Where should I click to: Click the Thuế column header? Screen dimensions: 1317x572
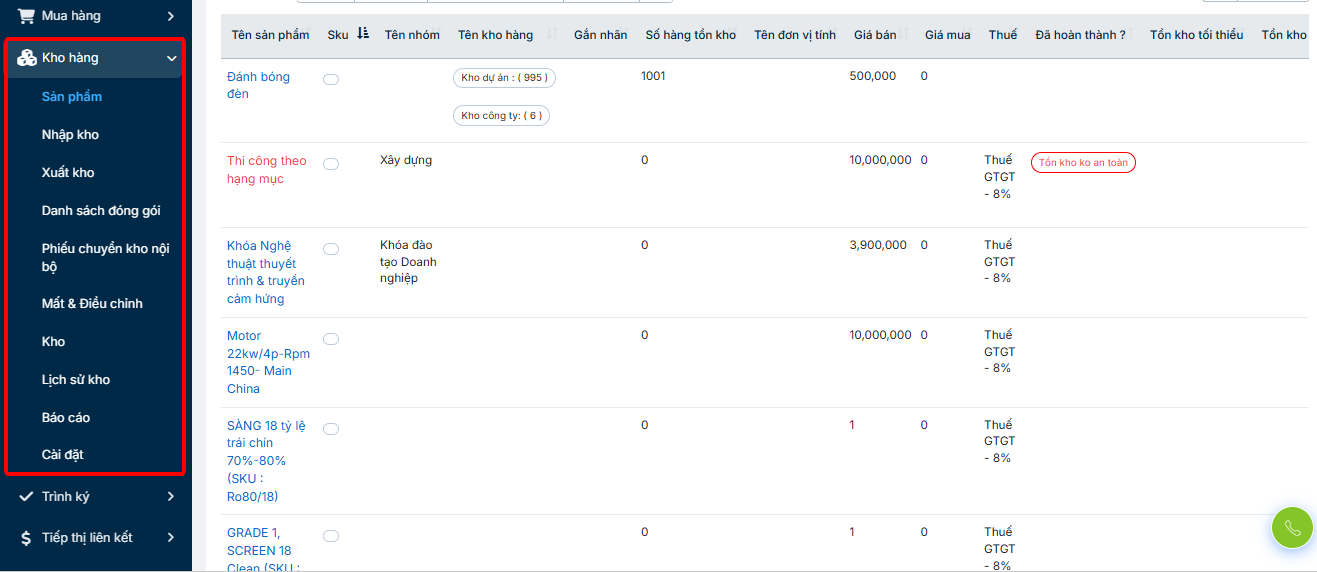click(1003, 35)
